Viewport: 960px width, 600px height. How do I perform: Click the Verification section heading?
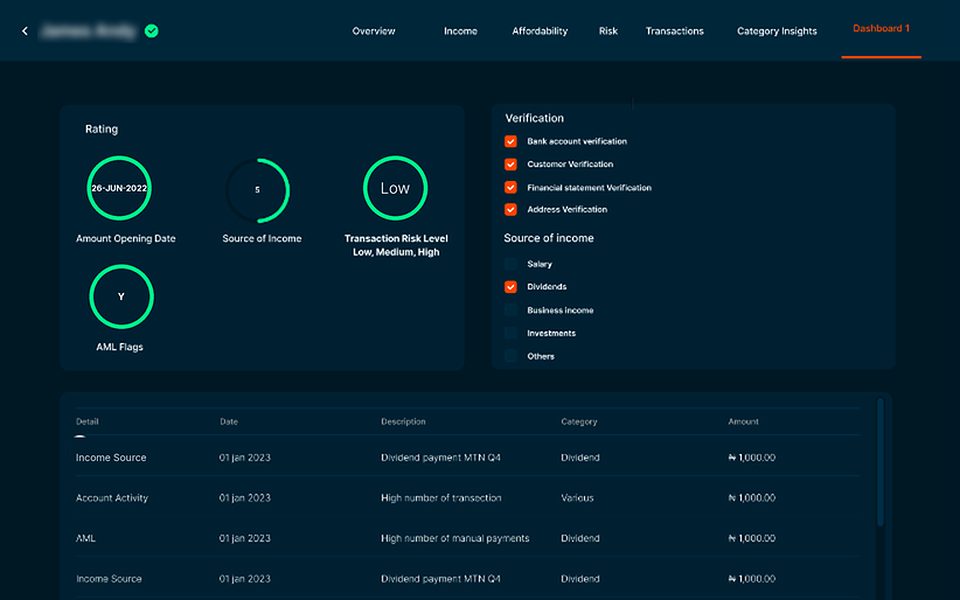click(534, 118)
